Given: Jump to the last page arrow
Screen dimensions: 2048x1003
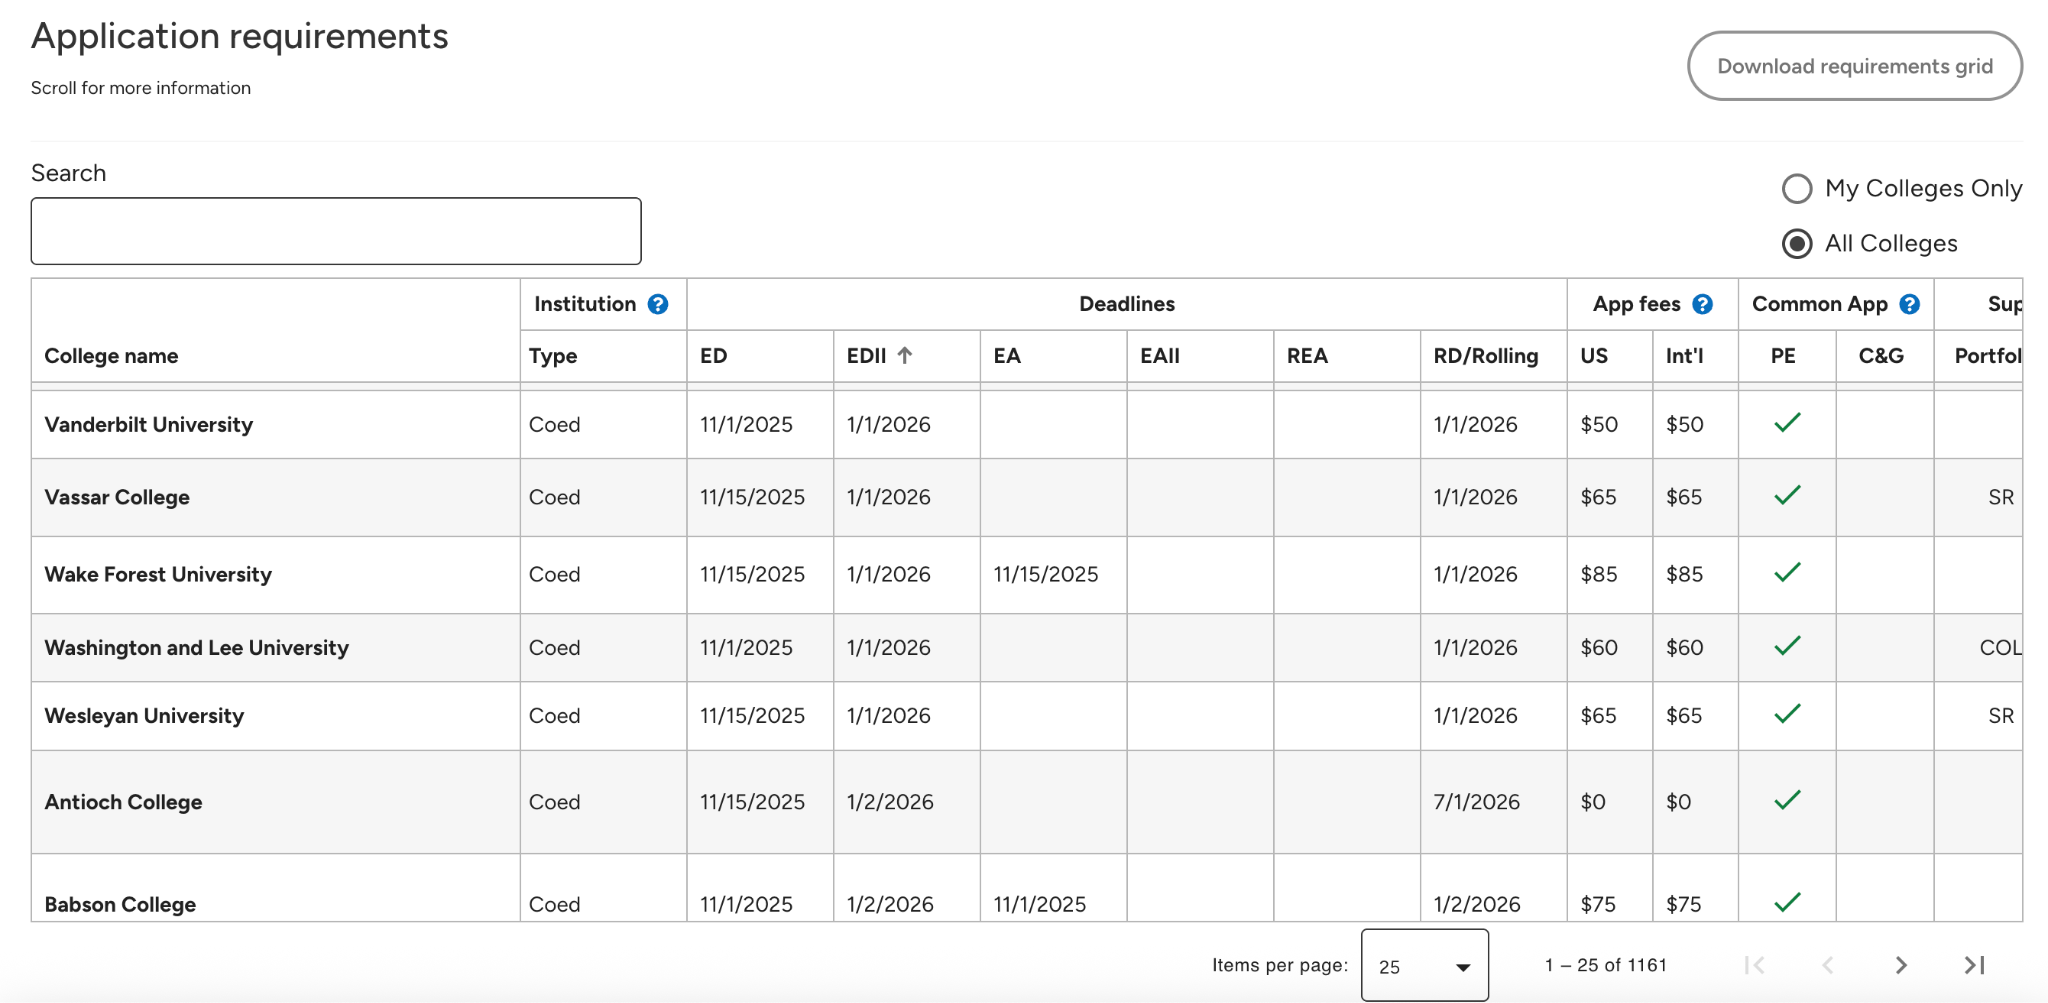Looking at the screenshot, I should (x=1974, y=965).
